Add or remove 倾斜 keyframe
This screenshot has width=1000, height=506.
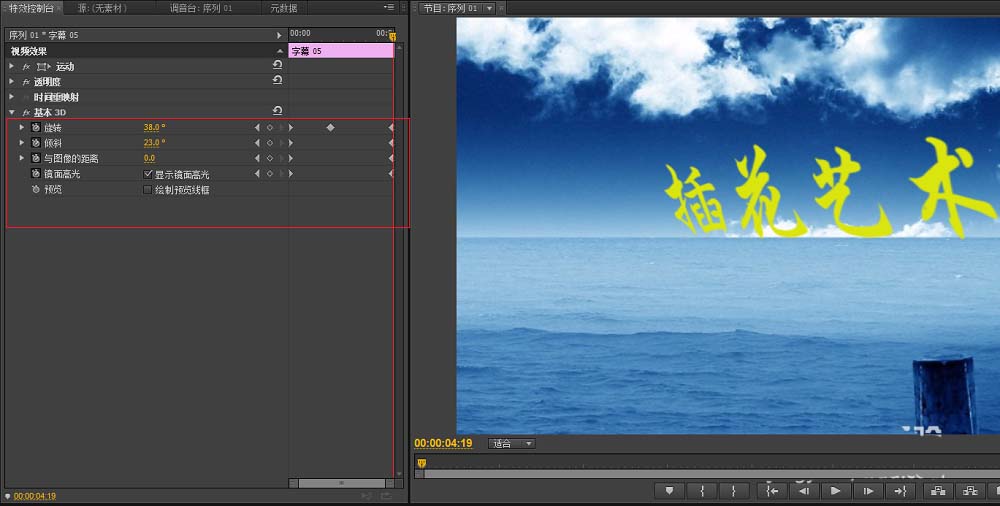pos(270,143)
